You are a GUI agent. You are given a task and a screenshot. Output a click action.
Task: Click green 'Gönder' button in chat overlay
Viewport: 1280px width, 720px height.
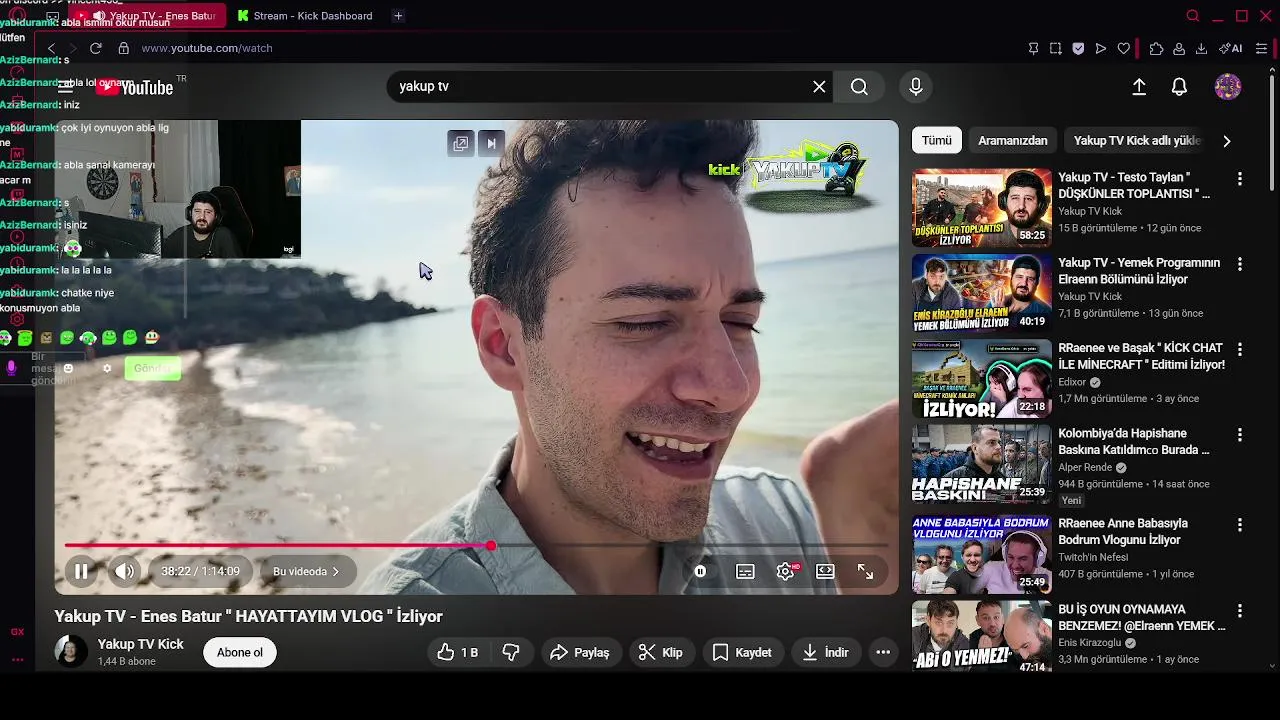pos(152,368)
